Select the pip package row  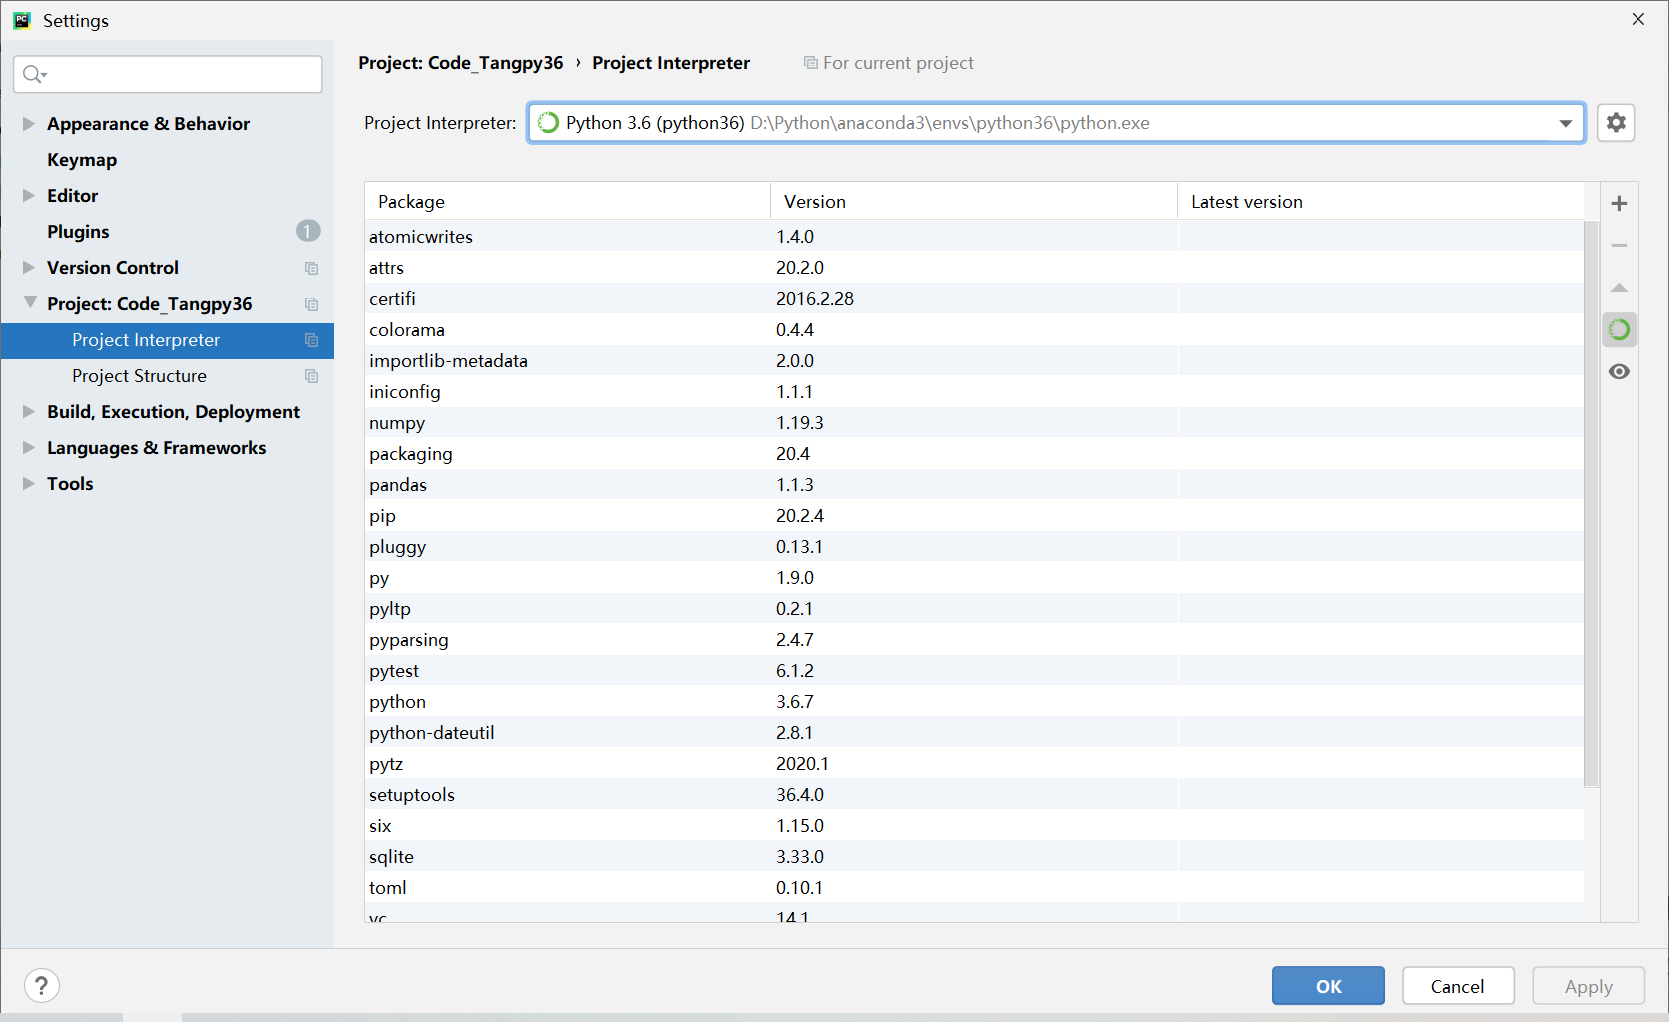(x=975, y=516)
